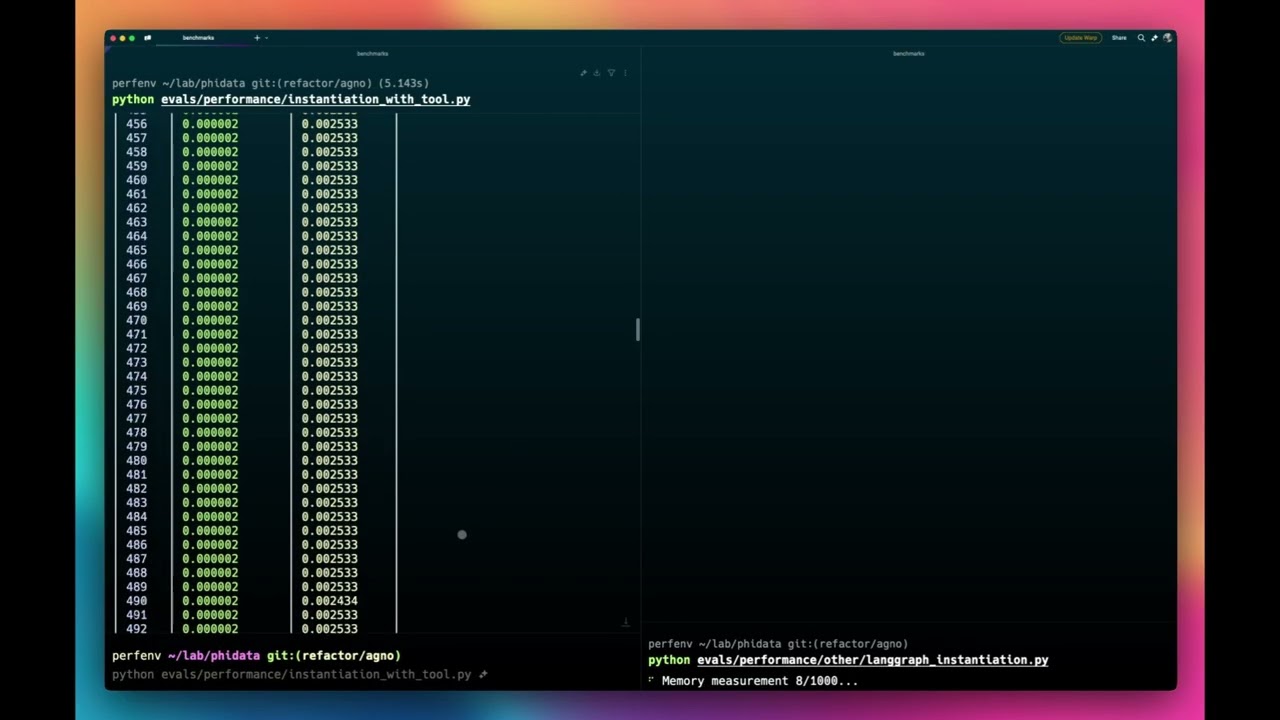Image resolution: width=1280 pixels, height=720 pixels.
Task: Click row number 492
Action: [x=136, y=629]
